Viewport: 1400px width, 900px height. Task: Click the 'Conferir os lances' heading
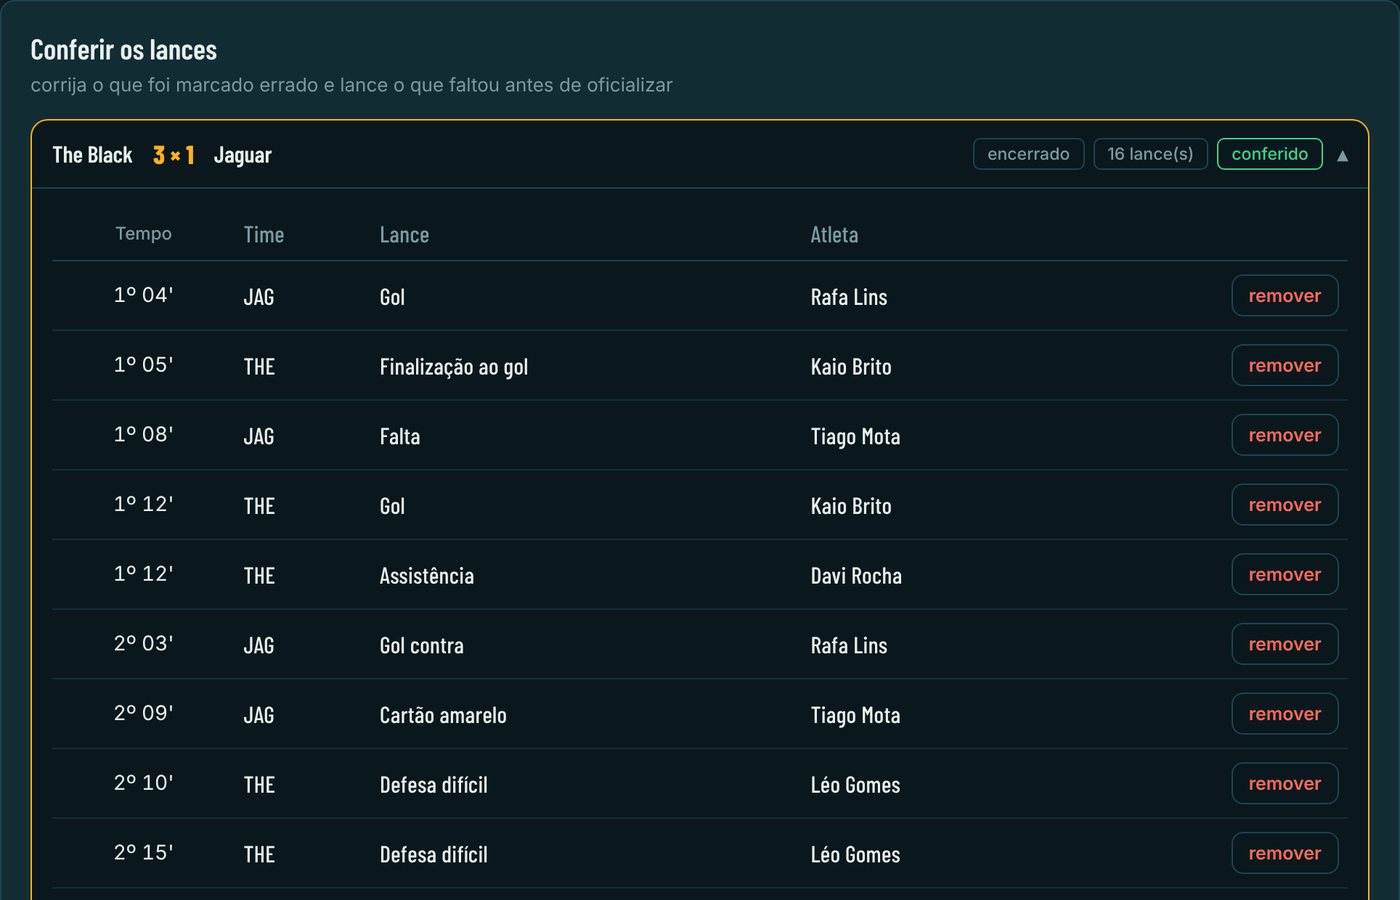[x=124, y=50]
